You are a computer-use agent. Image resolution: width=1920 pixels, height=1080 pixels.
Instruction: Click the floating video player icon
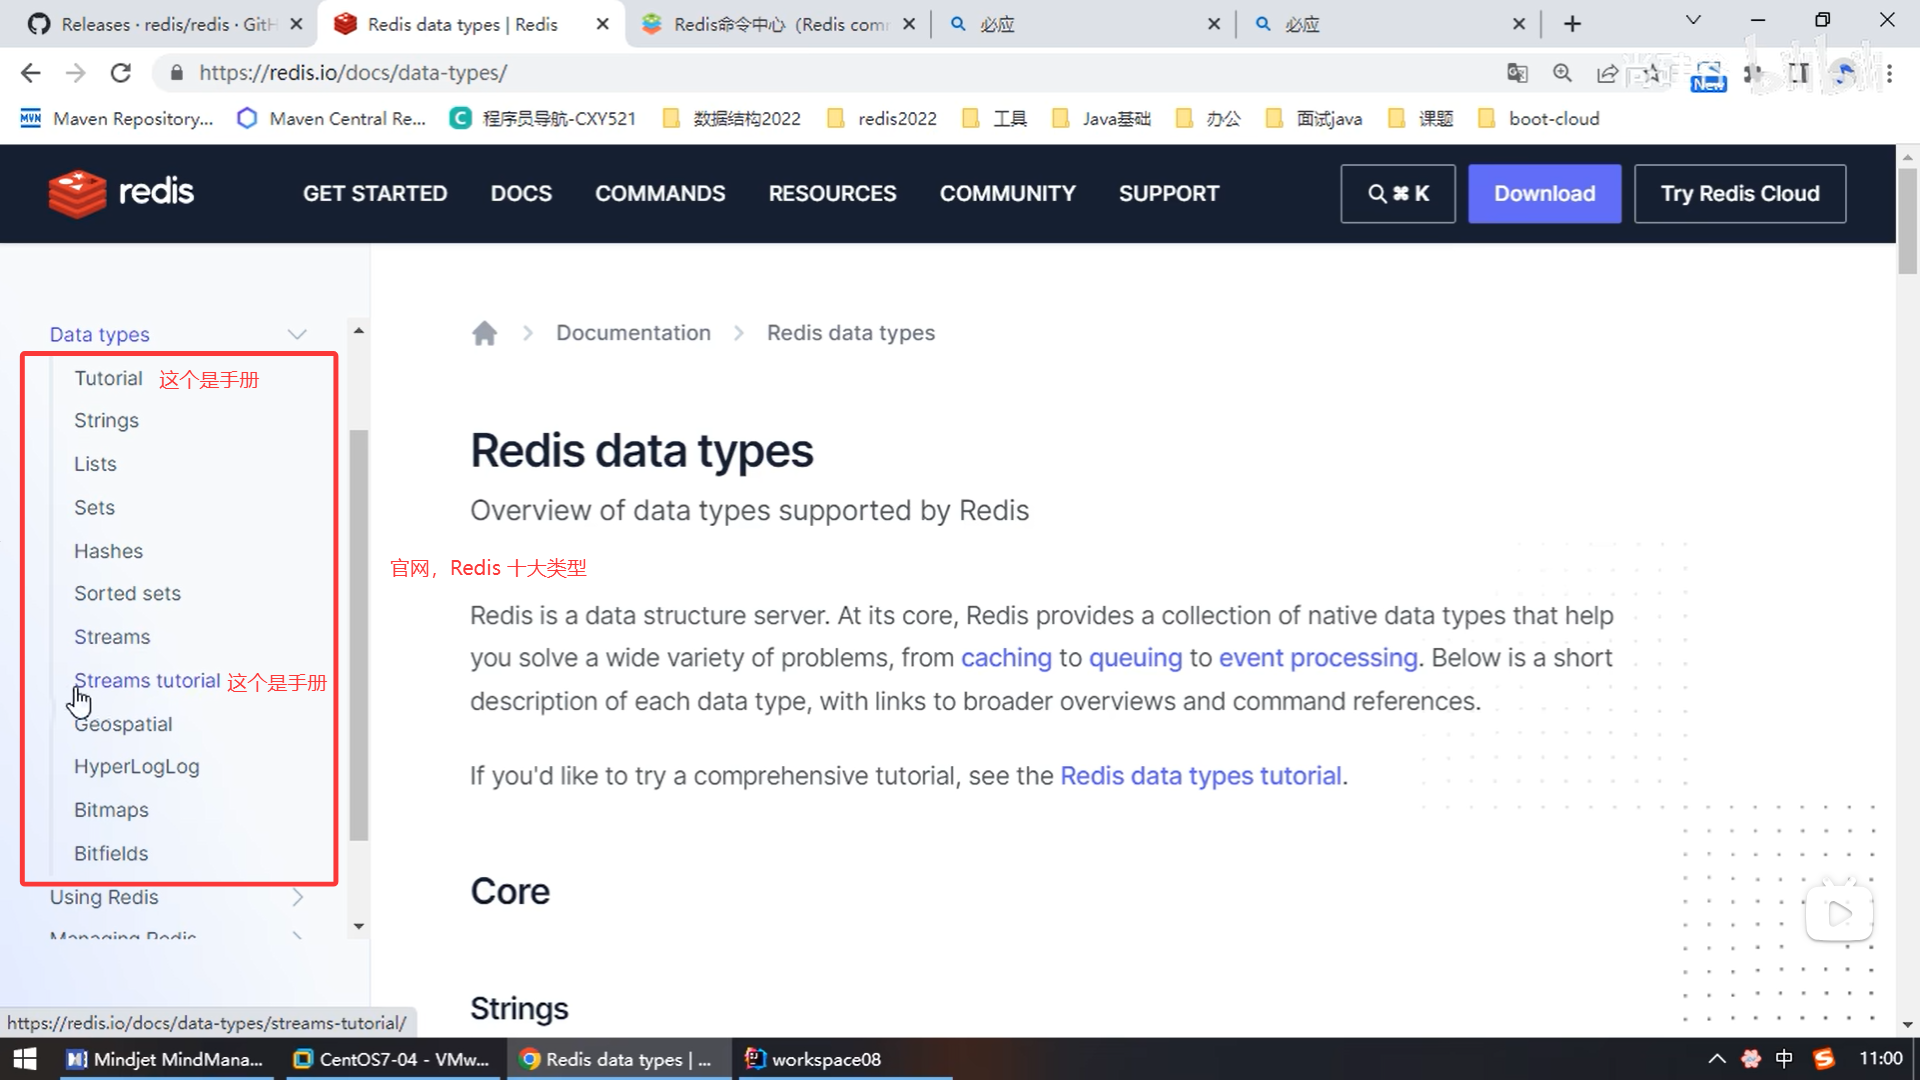pyautogui.click(x=1838, y=912)
